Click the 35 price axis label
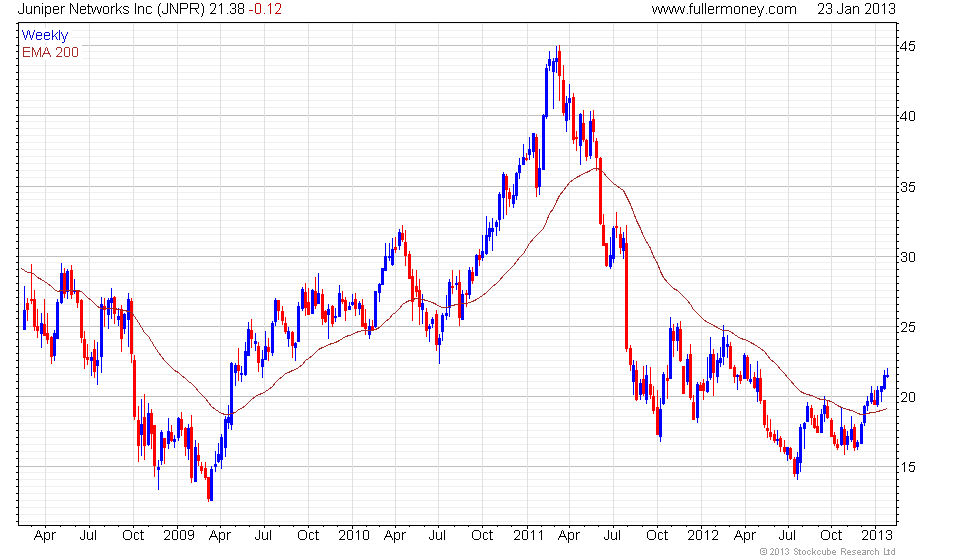Screen dimensions: 980x560 (x=908, y=187)
